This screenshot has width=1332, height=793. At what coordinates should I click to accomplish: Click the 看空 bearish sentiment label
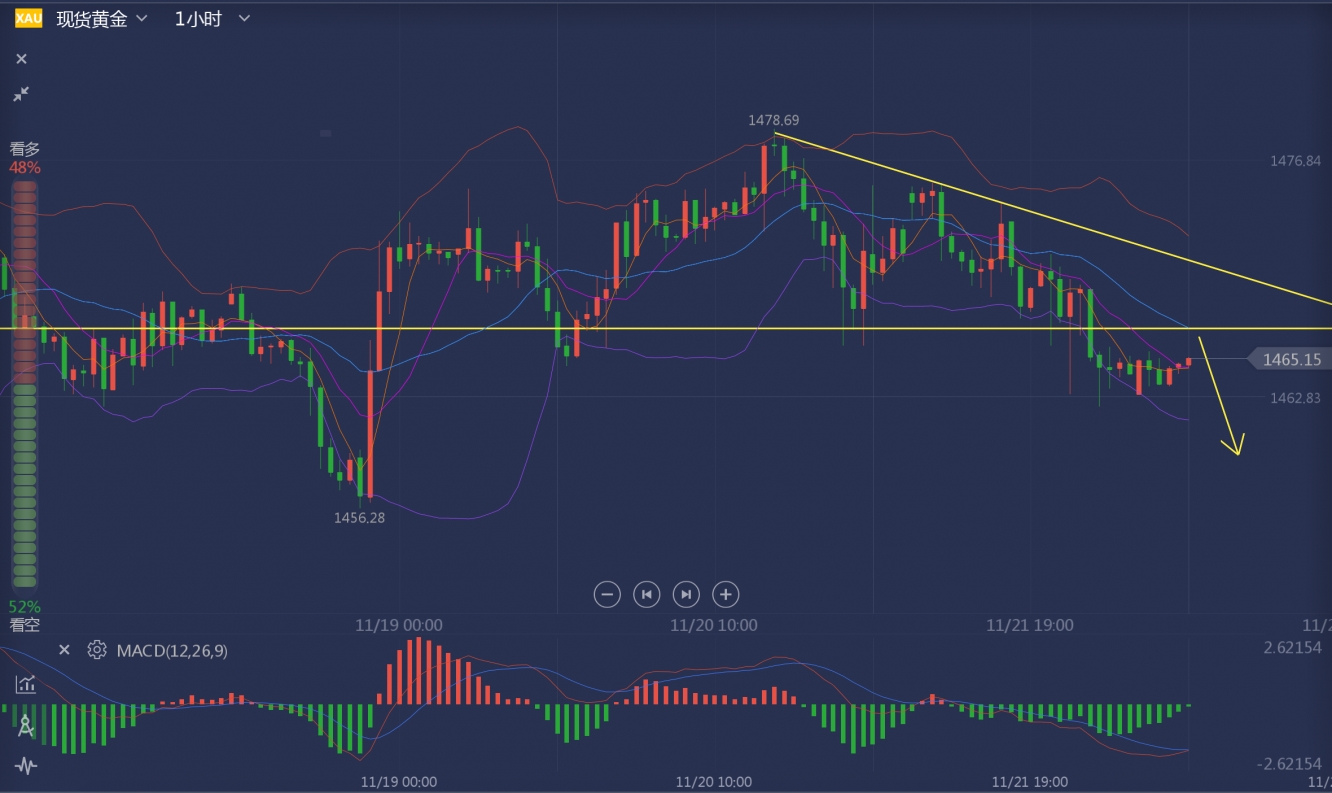tap(25, 625)
